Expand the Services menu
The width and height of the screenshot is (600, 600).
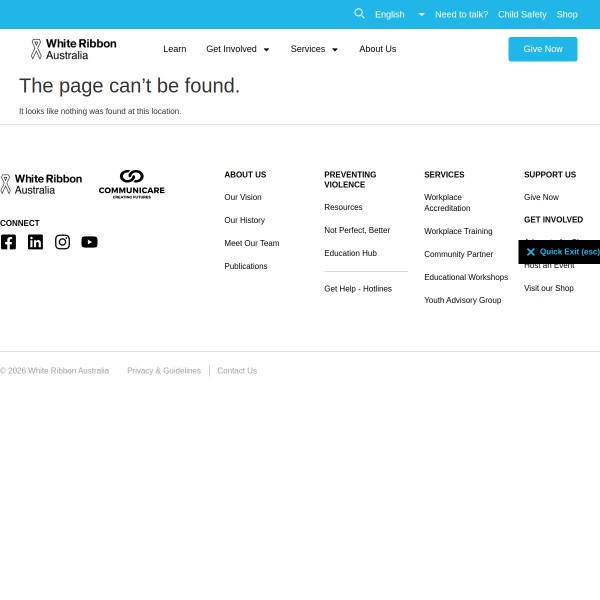coord(314,49)
